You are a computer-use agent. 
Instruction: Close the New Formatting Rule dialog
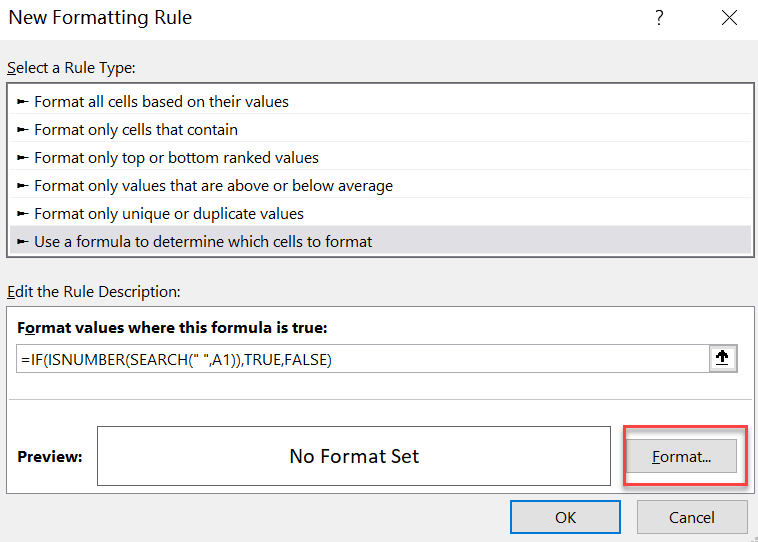729,18
